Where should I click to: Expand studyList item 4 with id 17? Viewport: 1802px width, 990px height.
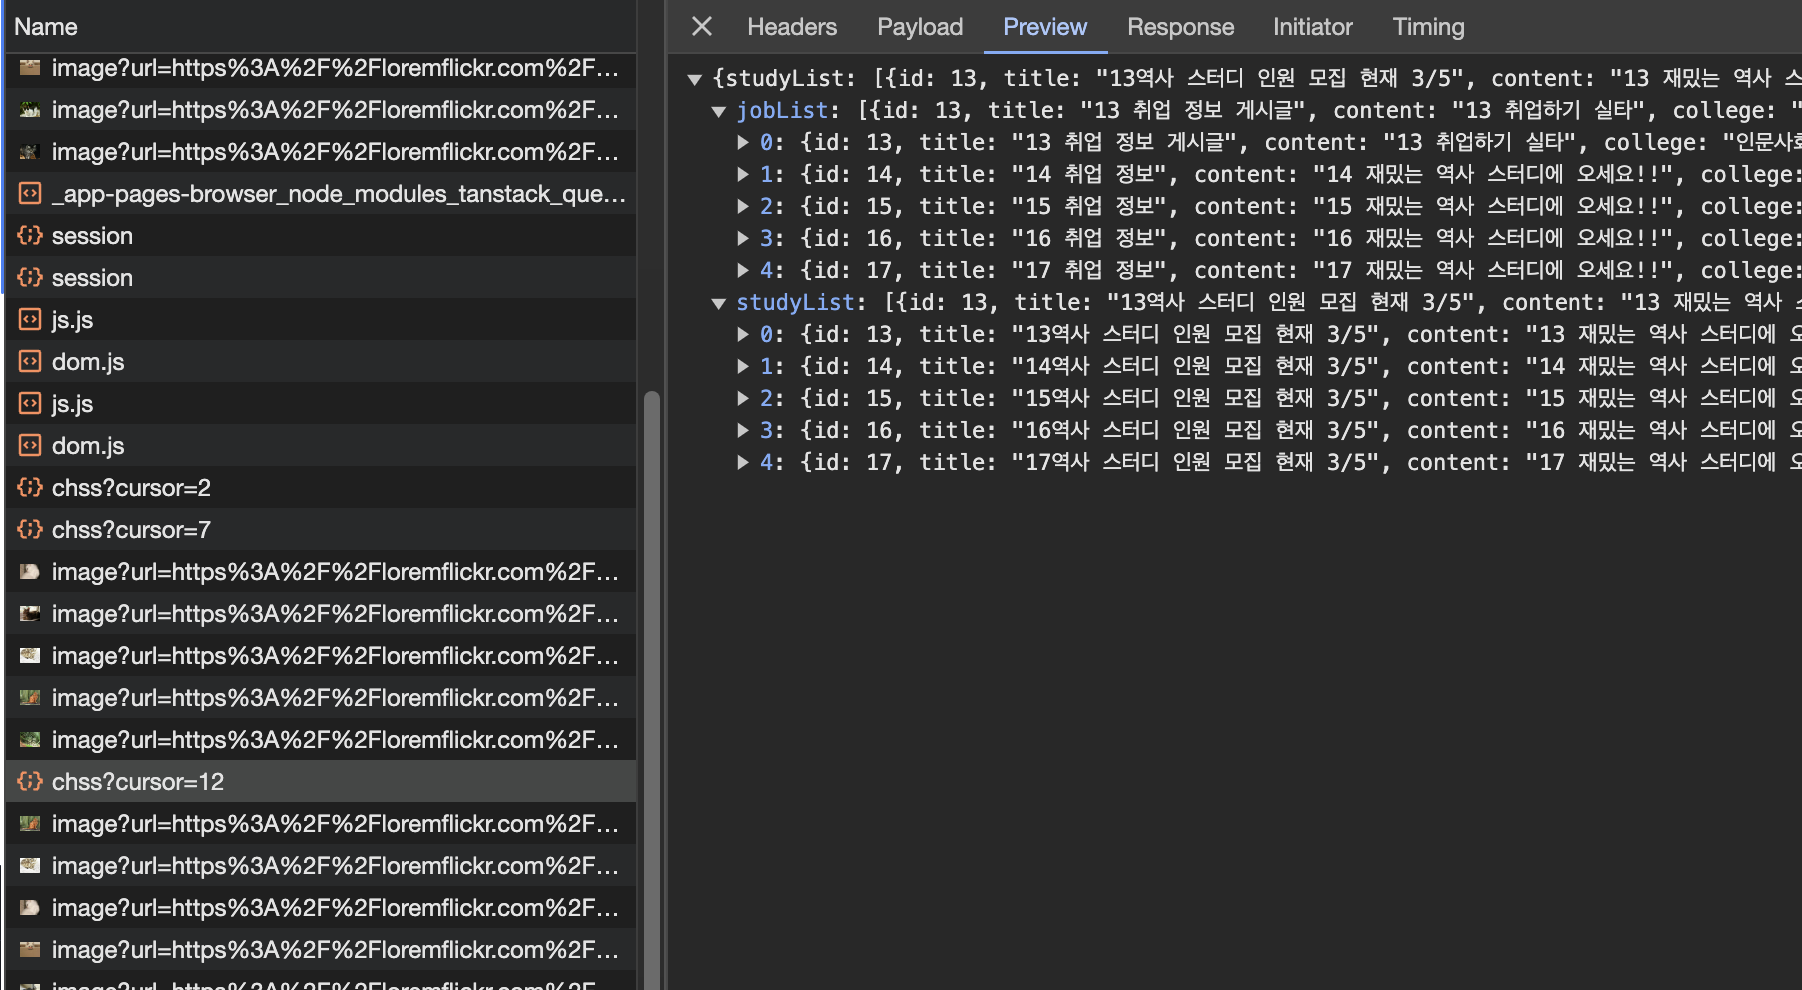[x=743, y=463]
